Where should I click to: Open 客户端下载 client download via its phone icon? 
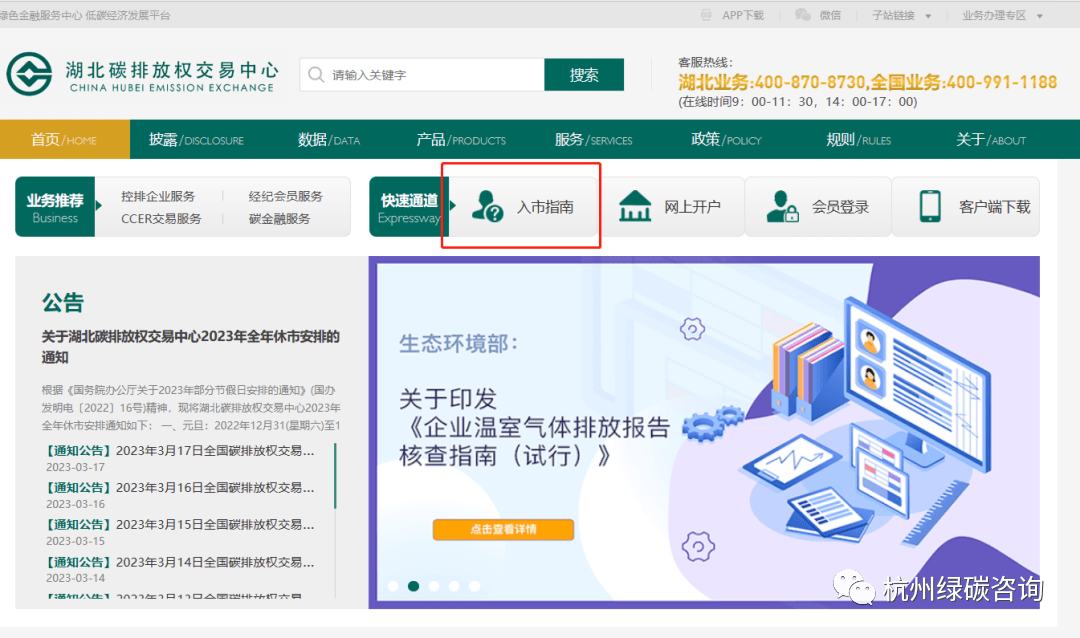point(928,206)
